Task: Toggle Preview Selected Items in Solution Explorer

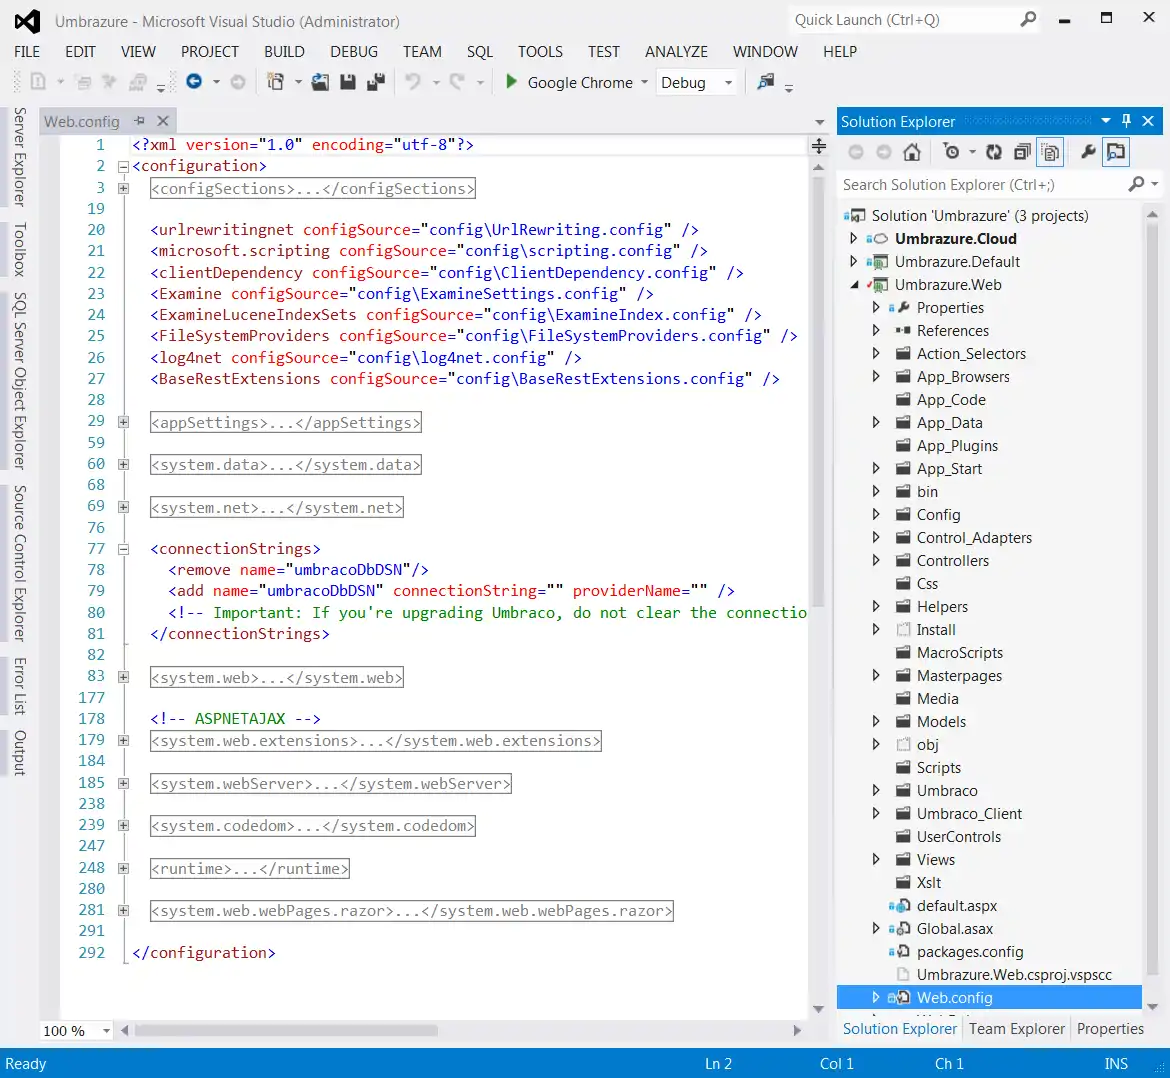Action: (1116, 152)
